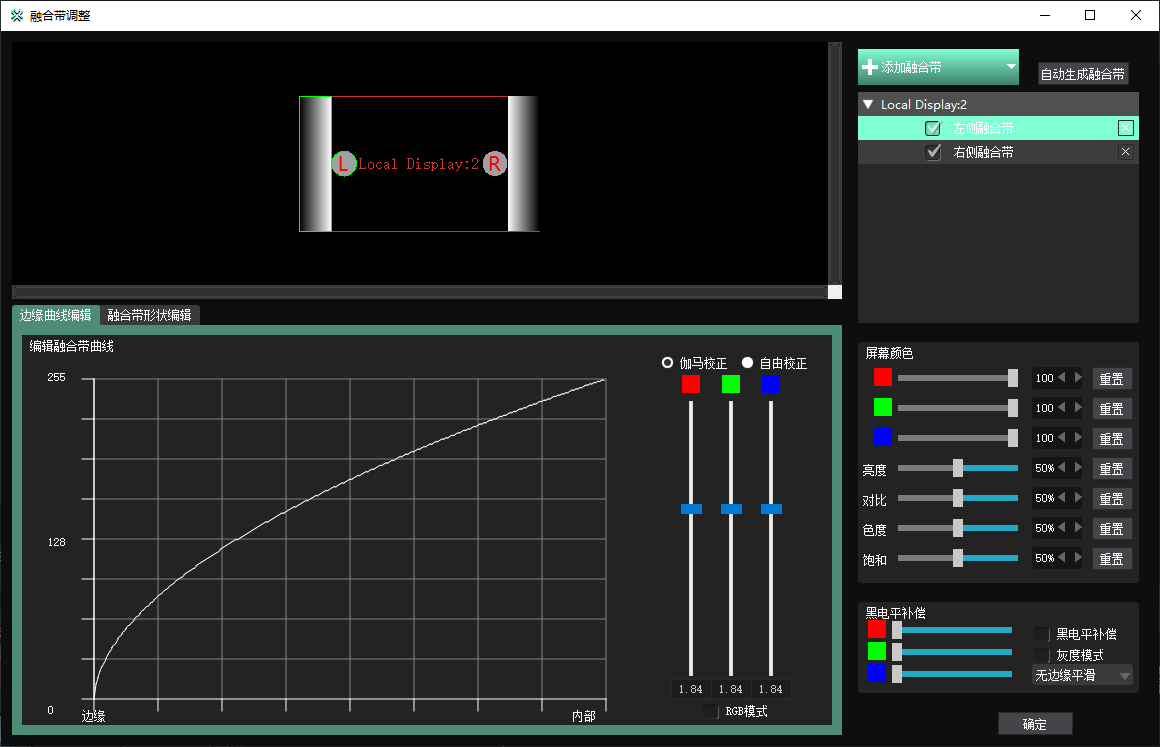Screen dimensions: 1160x747
Task: Click the 对比 slider handle
Action: pyautogui.click(x=957, y=498)
